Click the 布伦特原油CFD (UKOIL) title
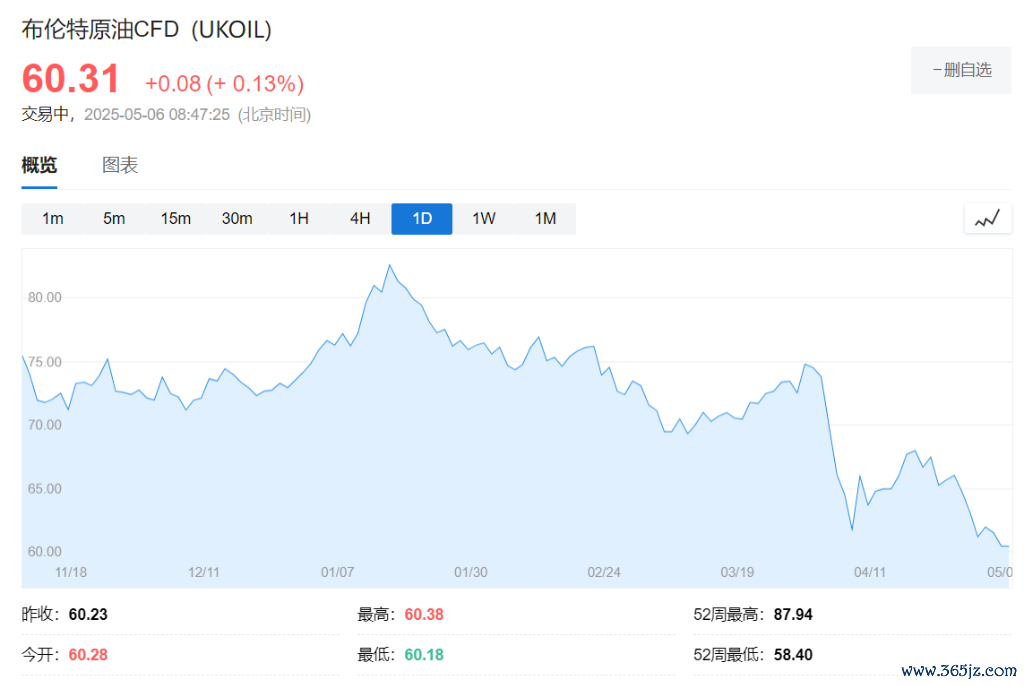 (147, 30)
